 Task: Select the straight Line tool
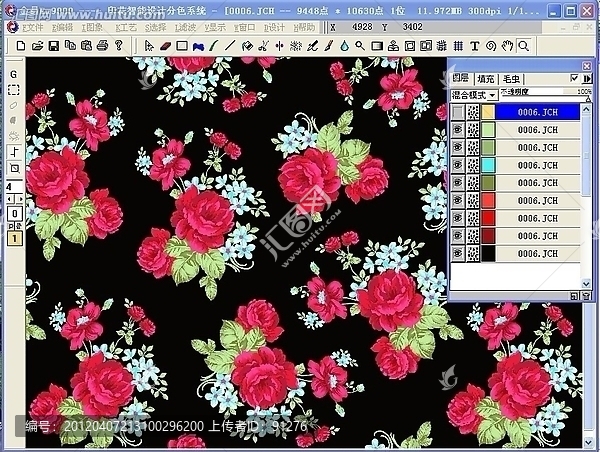point(230,46)
